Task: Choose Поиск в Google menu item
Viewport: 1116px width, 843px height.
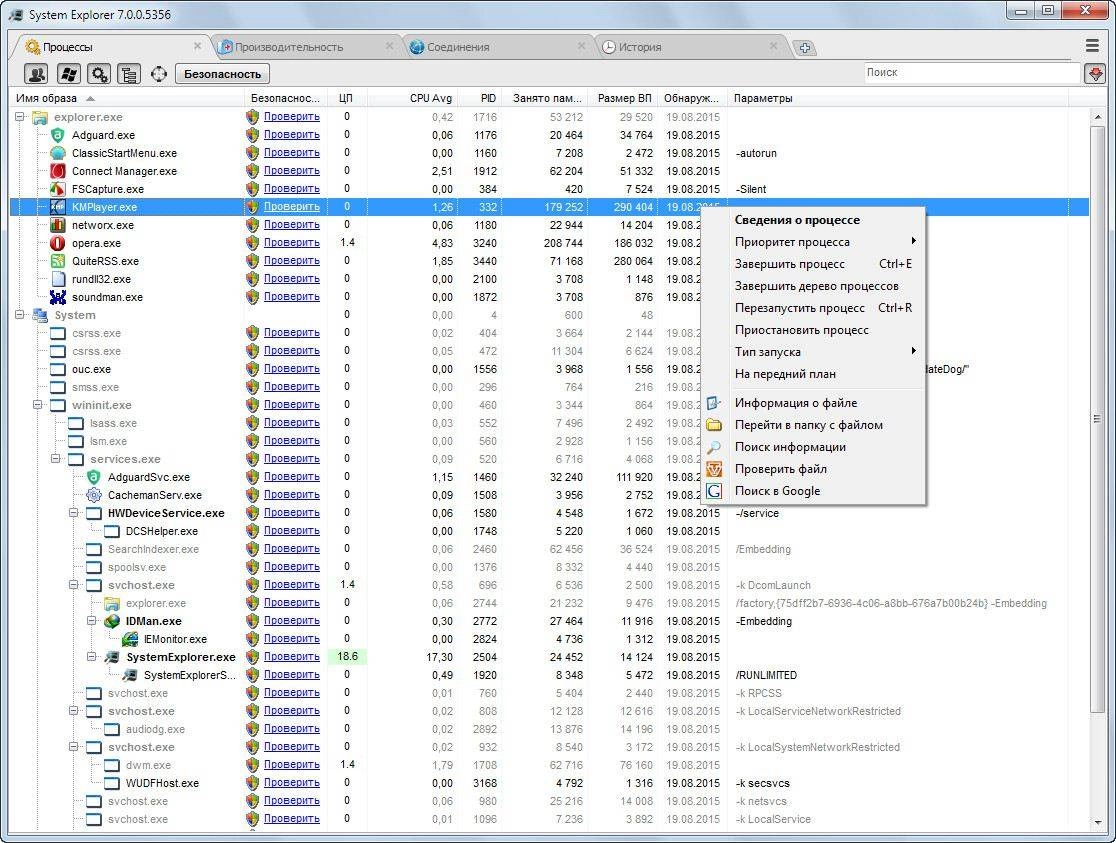Action: pos(813,491)
